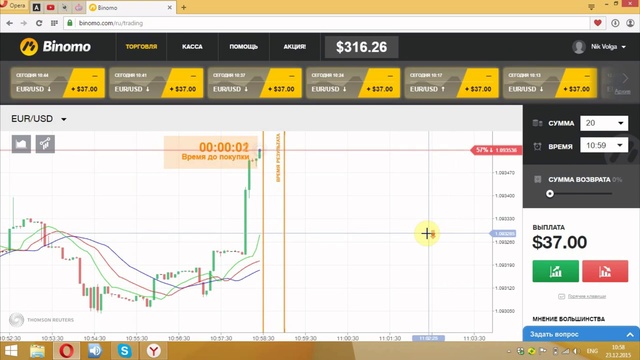
Task: Click the green padlock security icon
Action: pyautogui.click(x=70, y=23)
